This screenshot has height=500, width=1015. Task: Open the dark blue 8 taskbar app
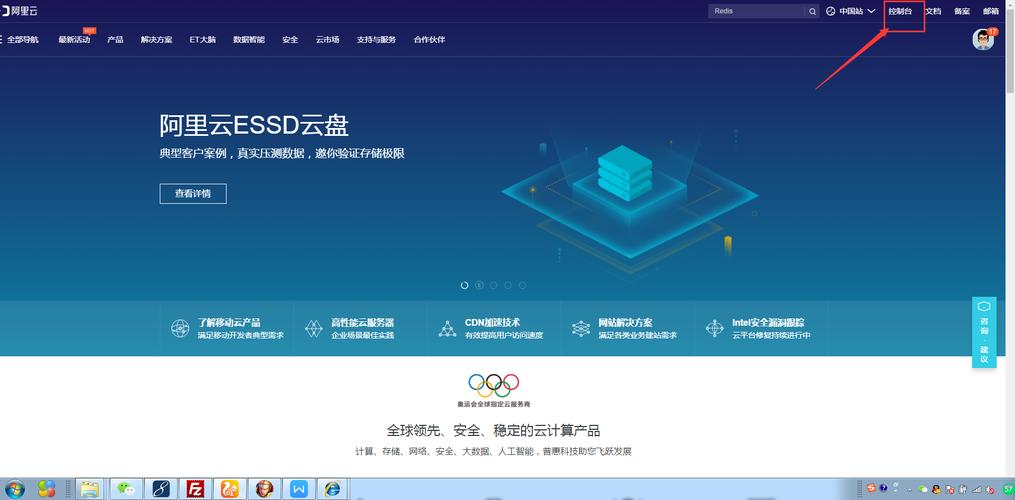point(161,488)
